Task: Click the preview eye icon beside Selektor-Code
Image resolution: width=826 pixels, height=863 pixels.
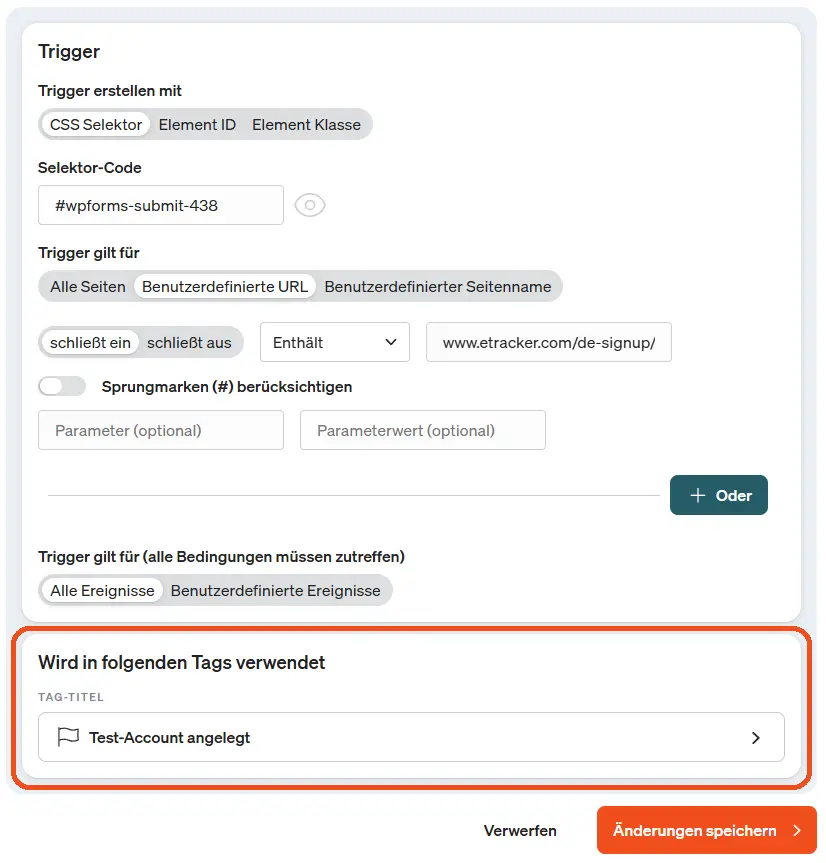Action: pyautogui.click(x=310, y=205)
